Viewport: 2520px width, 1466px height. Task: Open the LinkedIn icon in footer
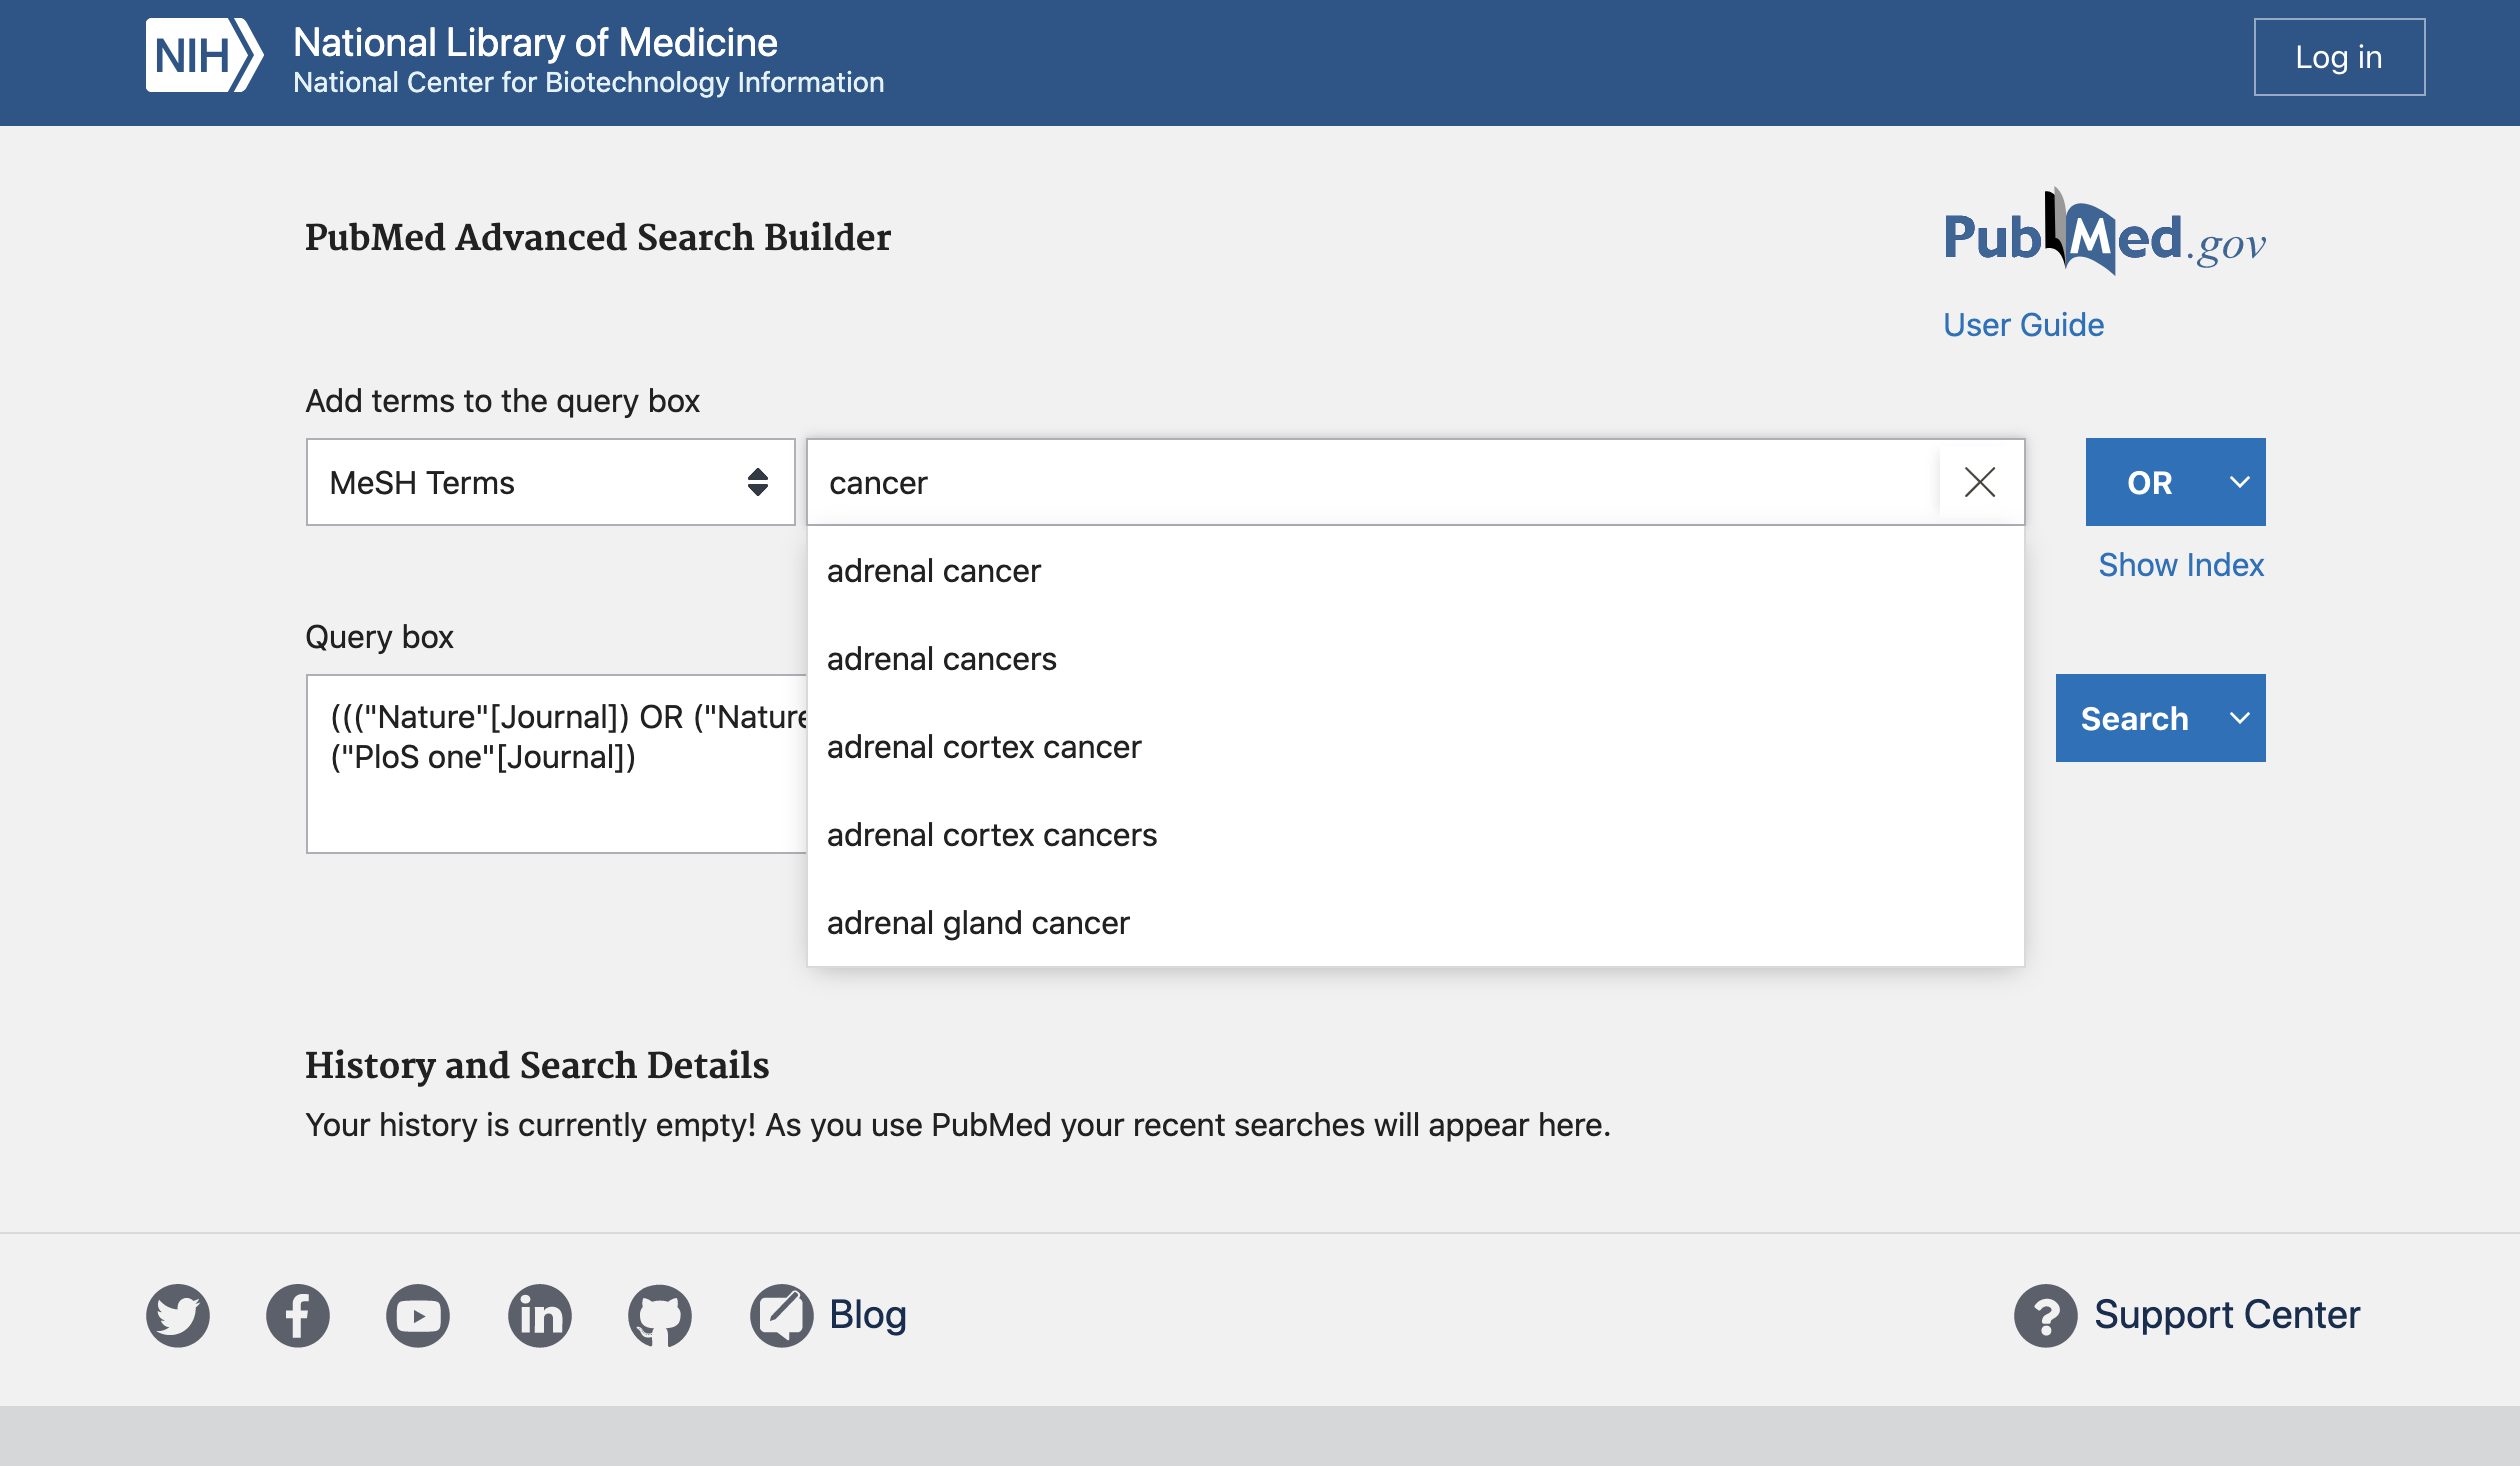(x=540, y=1315)
